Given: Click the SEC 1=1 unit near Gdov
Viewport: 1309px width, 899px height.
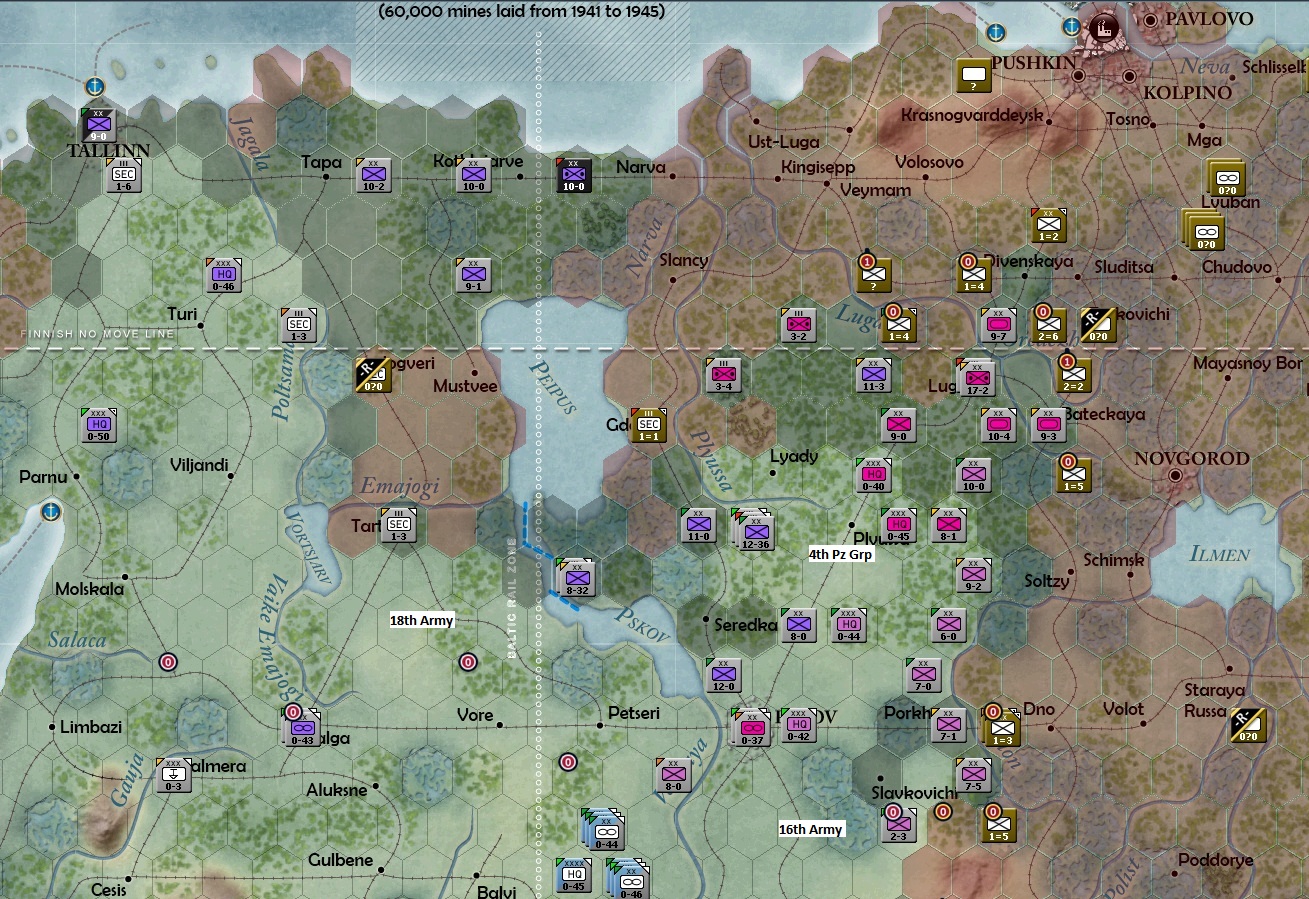Looking at the screenshot, I should coord(648,425).
